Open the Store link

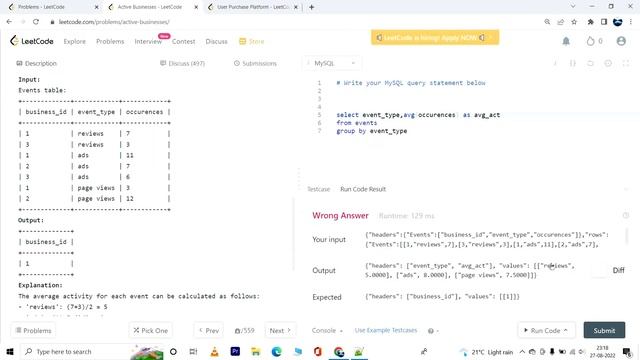click(251, 41)
